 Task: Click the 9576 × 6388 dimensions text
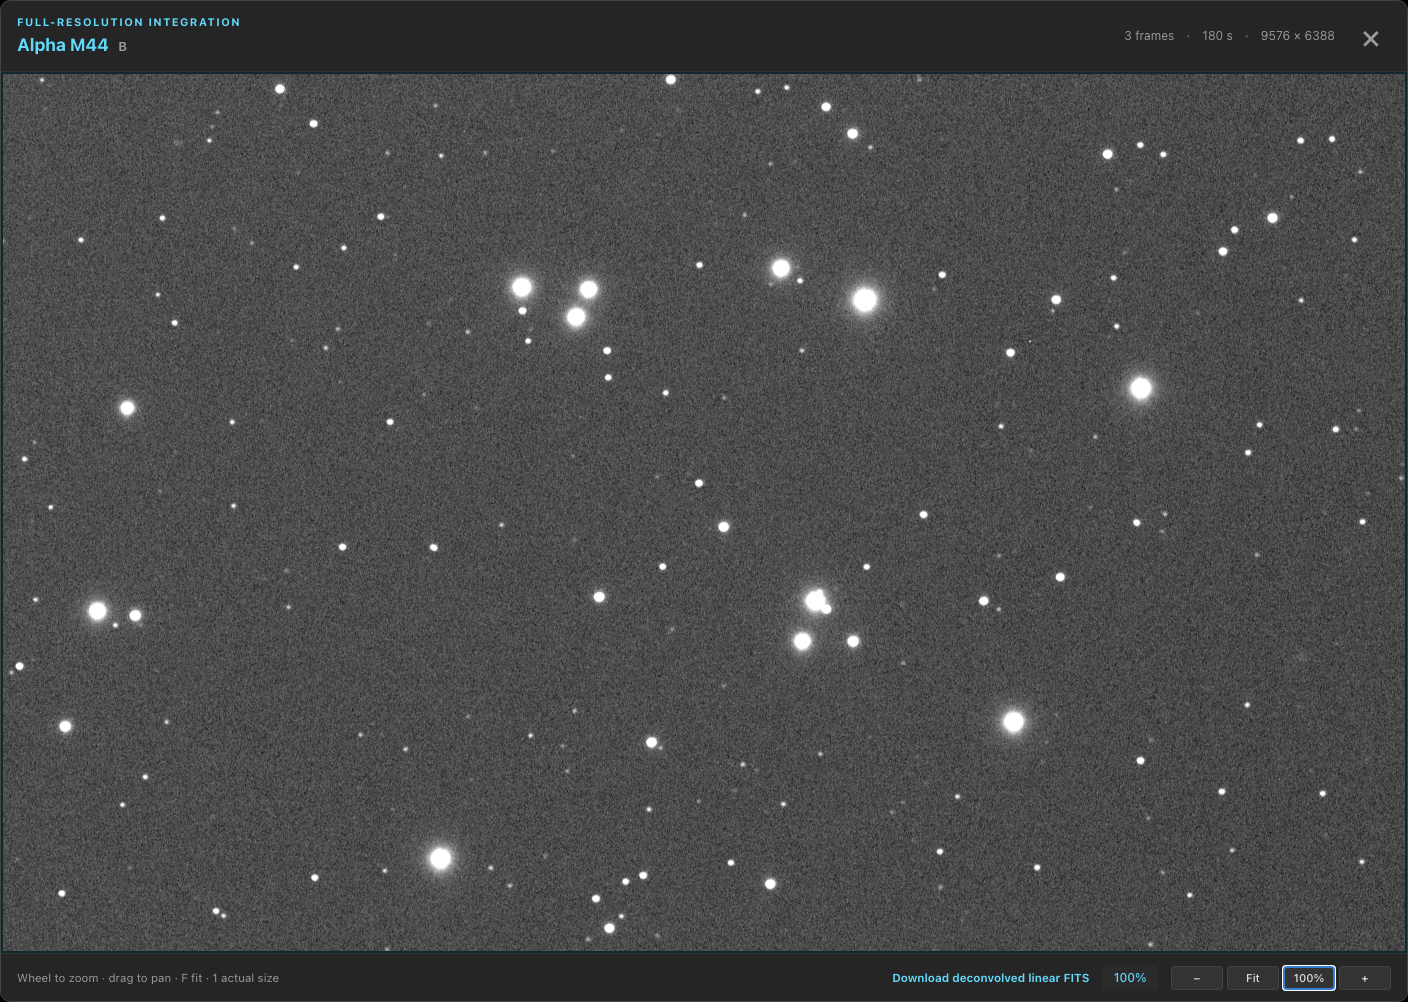[x=1297, y=36]
